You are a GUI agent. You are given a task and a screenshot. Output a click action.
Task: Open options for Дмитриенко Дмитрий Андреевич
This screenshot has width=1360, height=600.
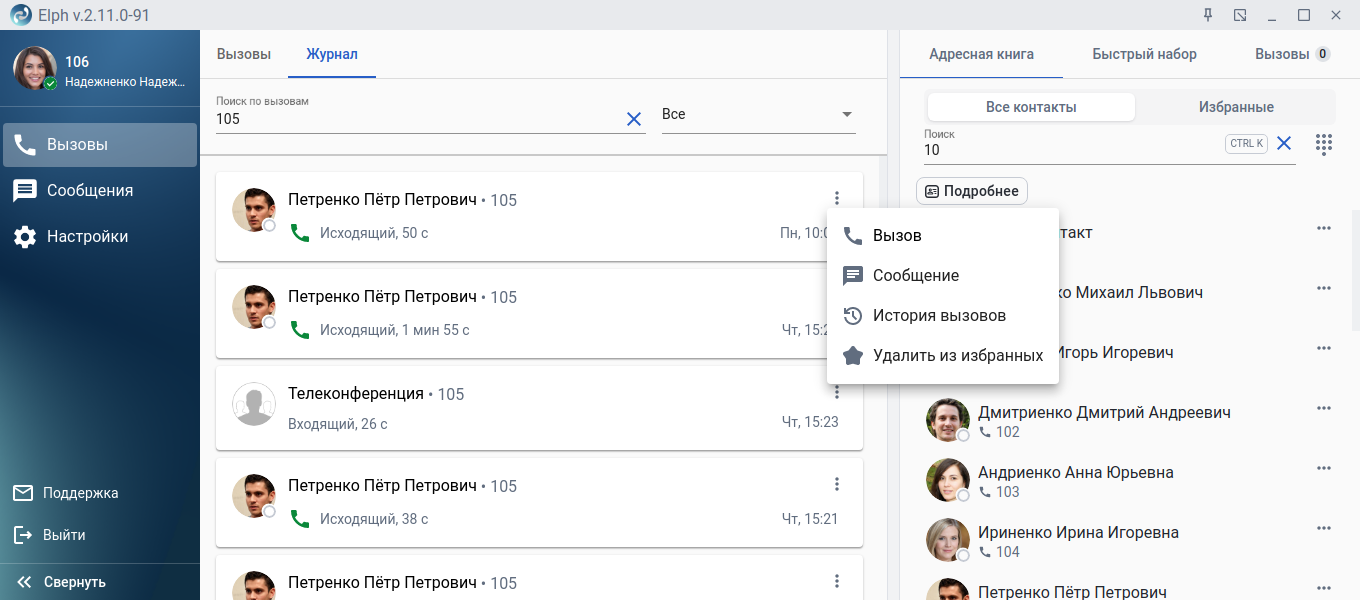pyautogui.click(x=1324, y=408)
